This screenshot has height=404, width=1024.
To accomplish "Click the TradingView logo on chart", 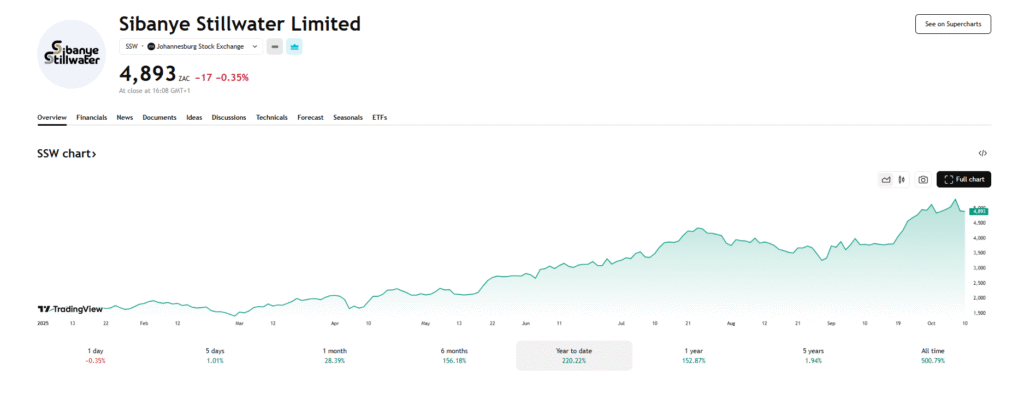I will [x=70, y=309].
